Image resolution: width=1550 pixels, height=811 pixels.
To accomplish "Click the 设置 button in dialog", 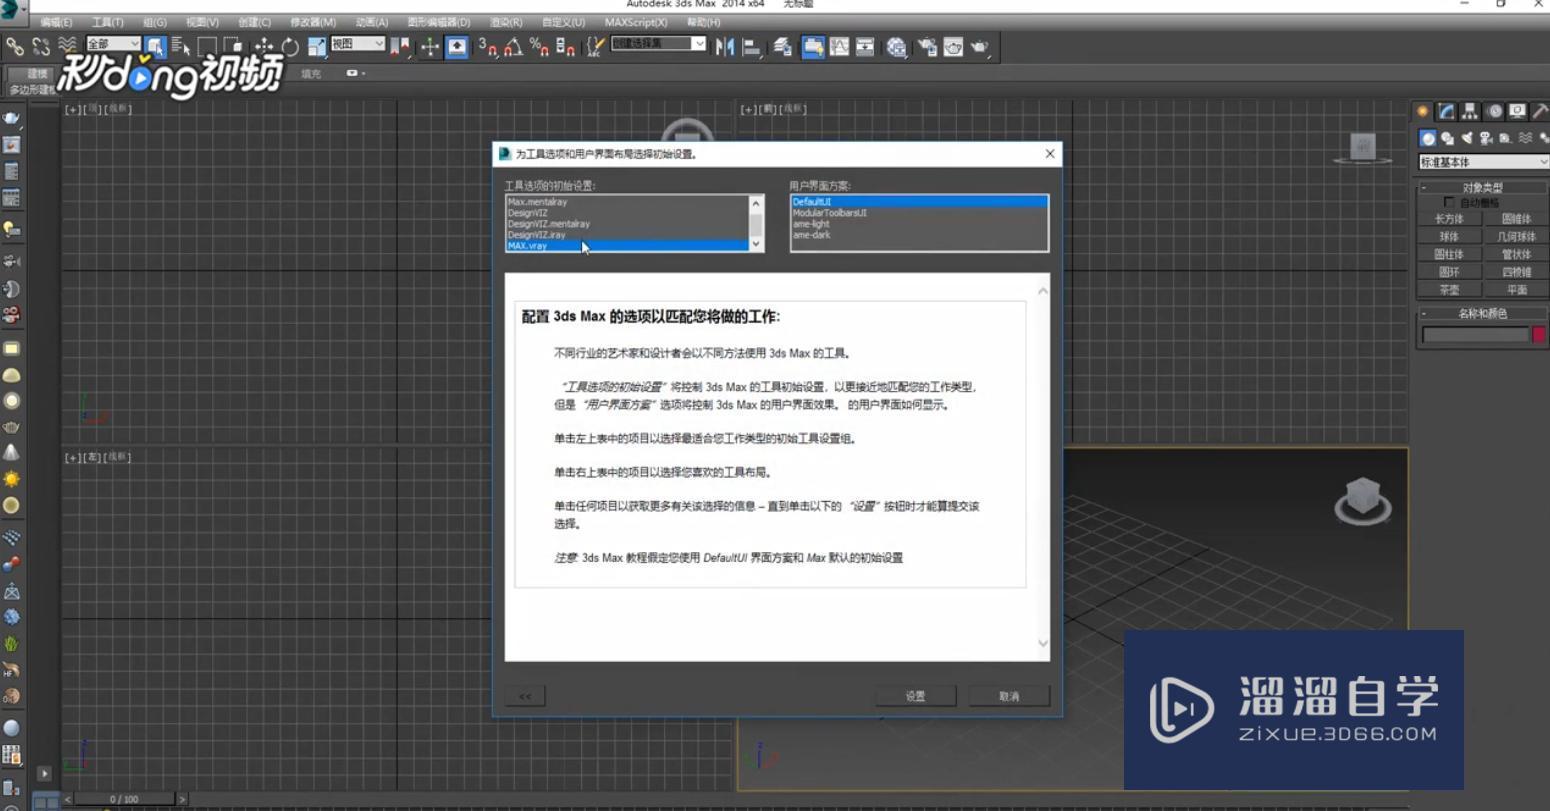I will (x=916, y=696).
